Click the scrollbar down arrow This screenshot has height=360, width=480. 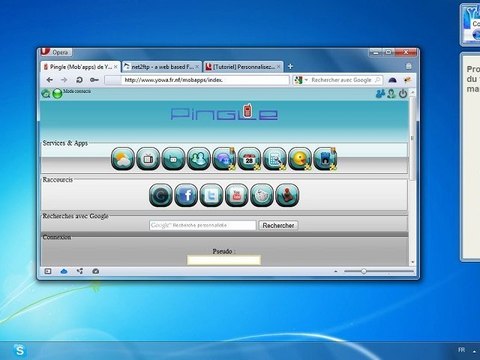click(413, 263)
